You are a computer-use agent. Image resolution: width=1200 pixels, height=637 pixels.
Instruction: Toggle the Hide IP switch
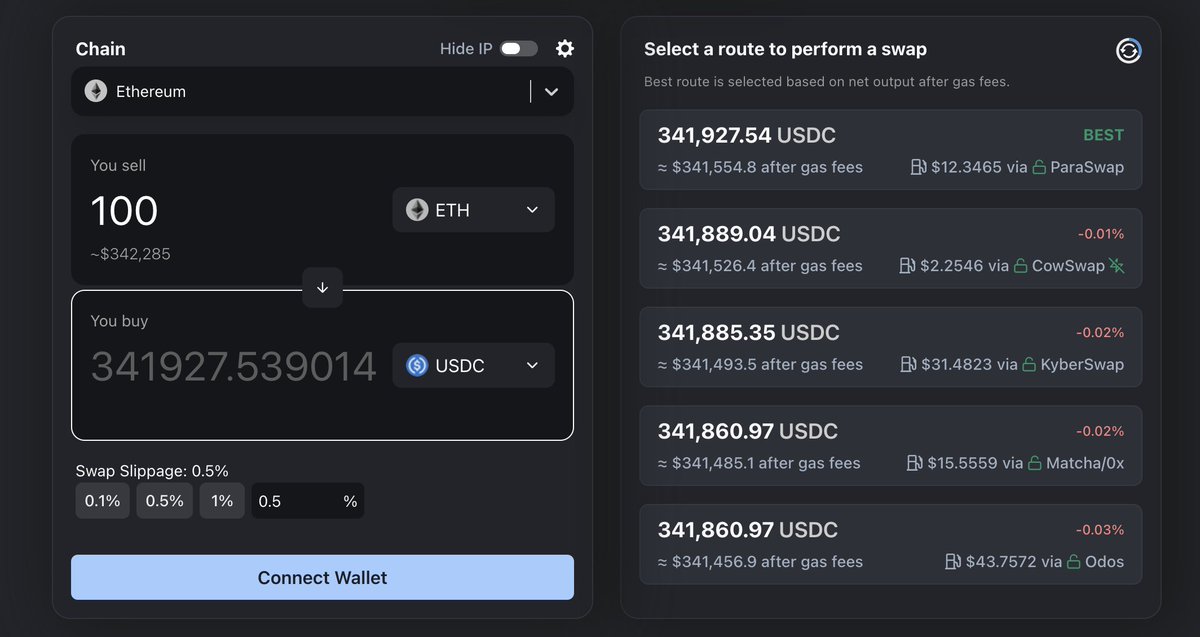(x=519, y=49)
